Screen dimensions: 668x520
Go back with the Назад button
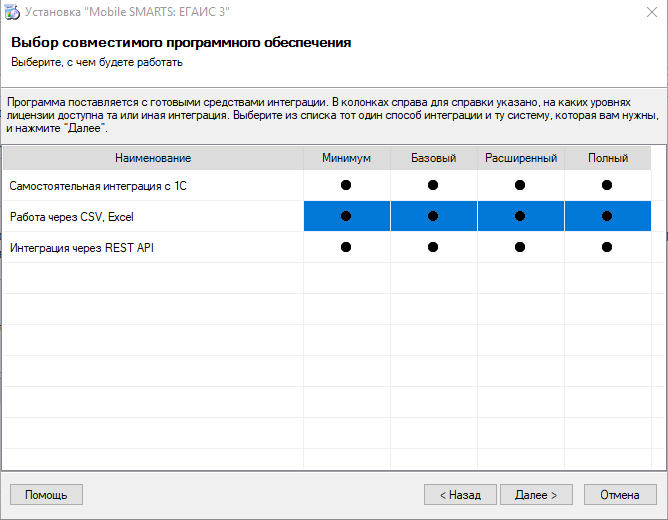pos(460,495)
